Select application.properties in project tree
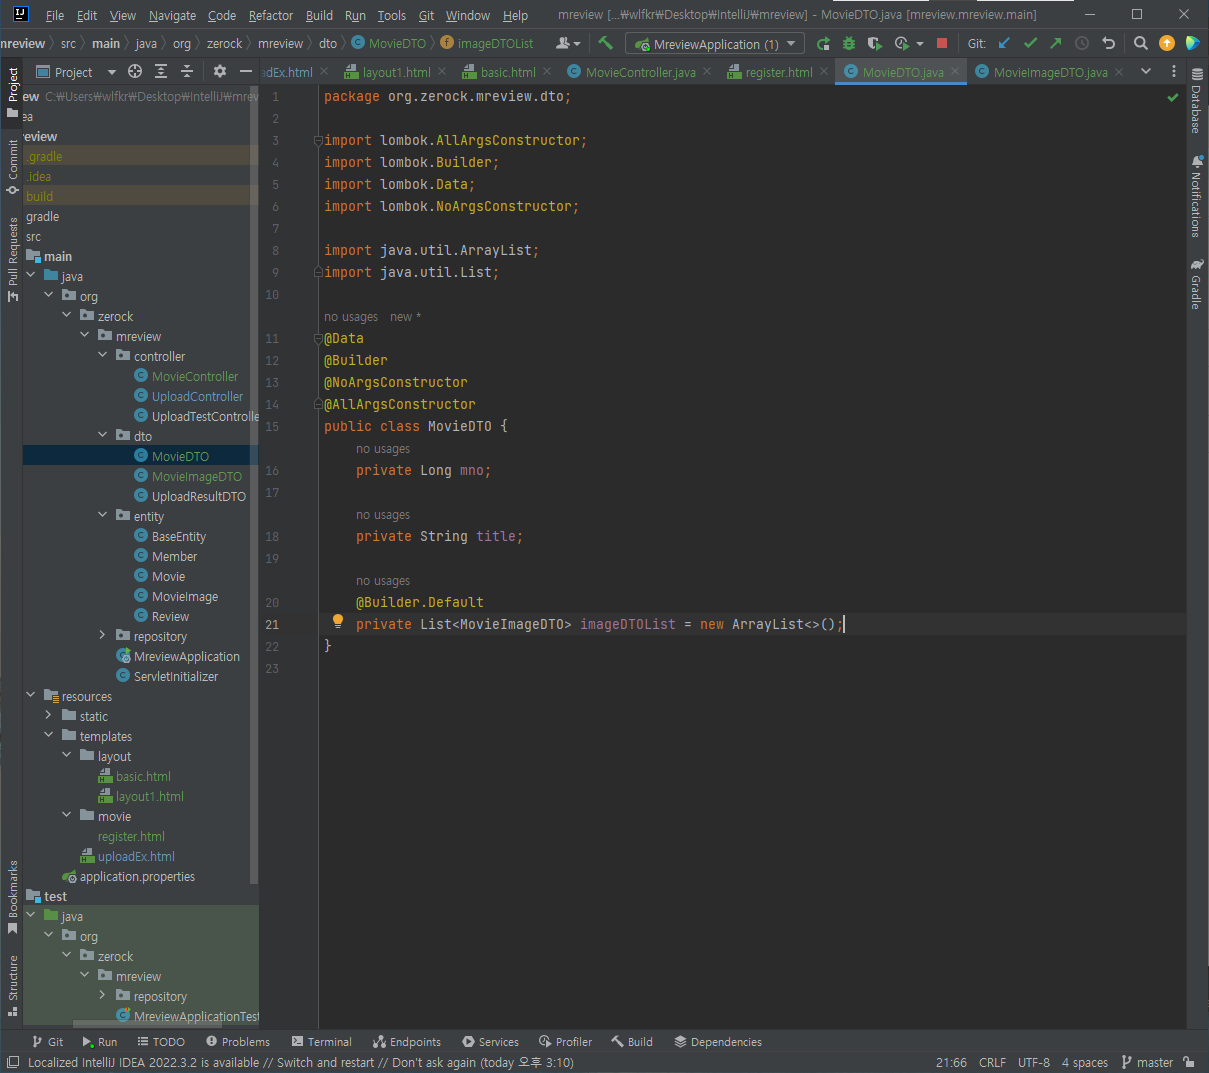Viewport: 1209px width, 1073px height. [x=137, y=876]
